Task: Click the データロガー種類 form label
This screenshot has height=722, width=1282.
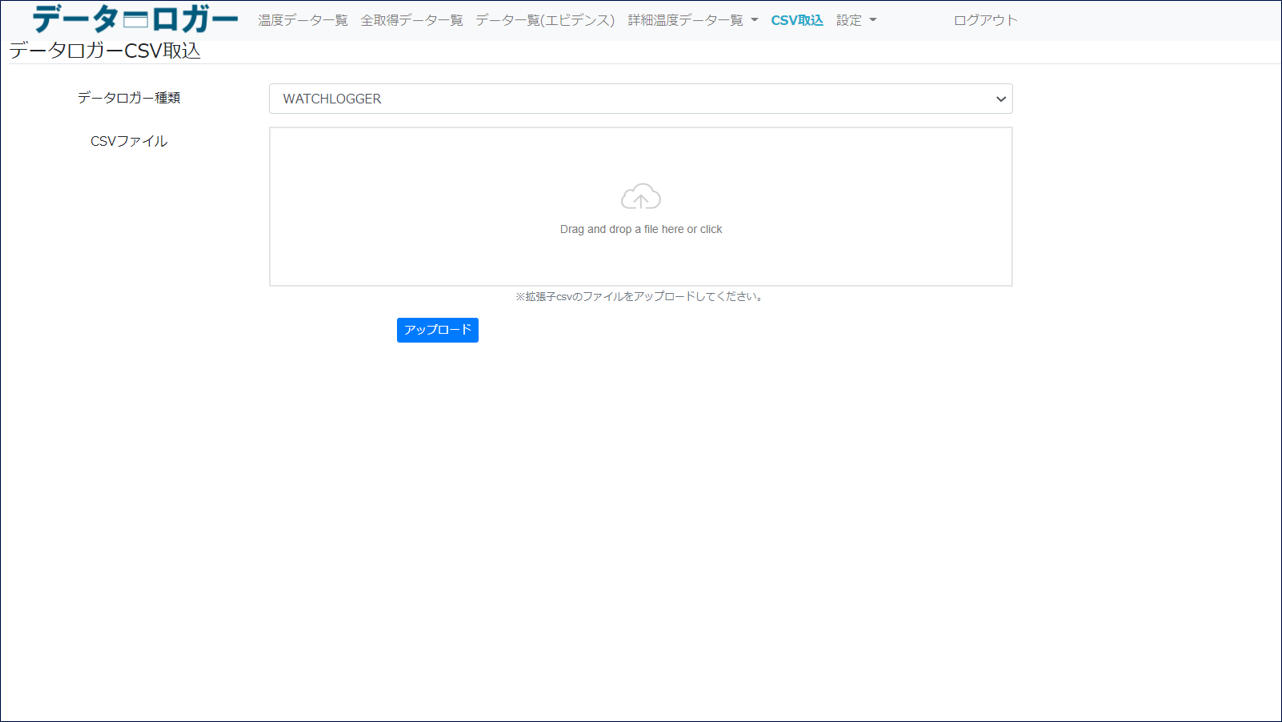Action: pos(128,98)
